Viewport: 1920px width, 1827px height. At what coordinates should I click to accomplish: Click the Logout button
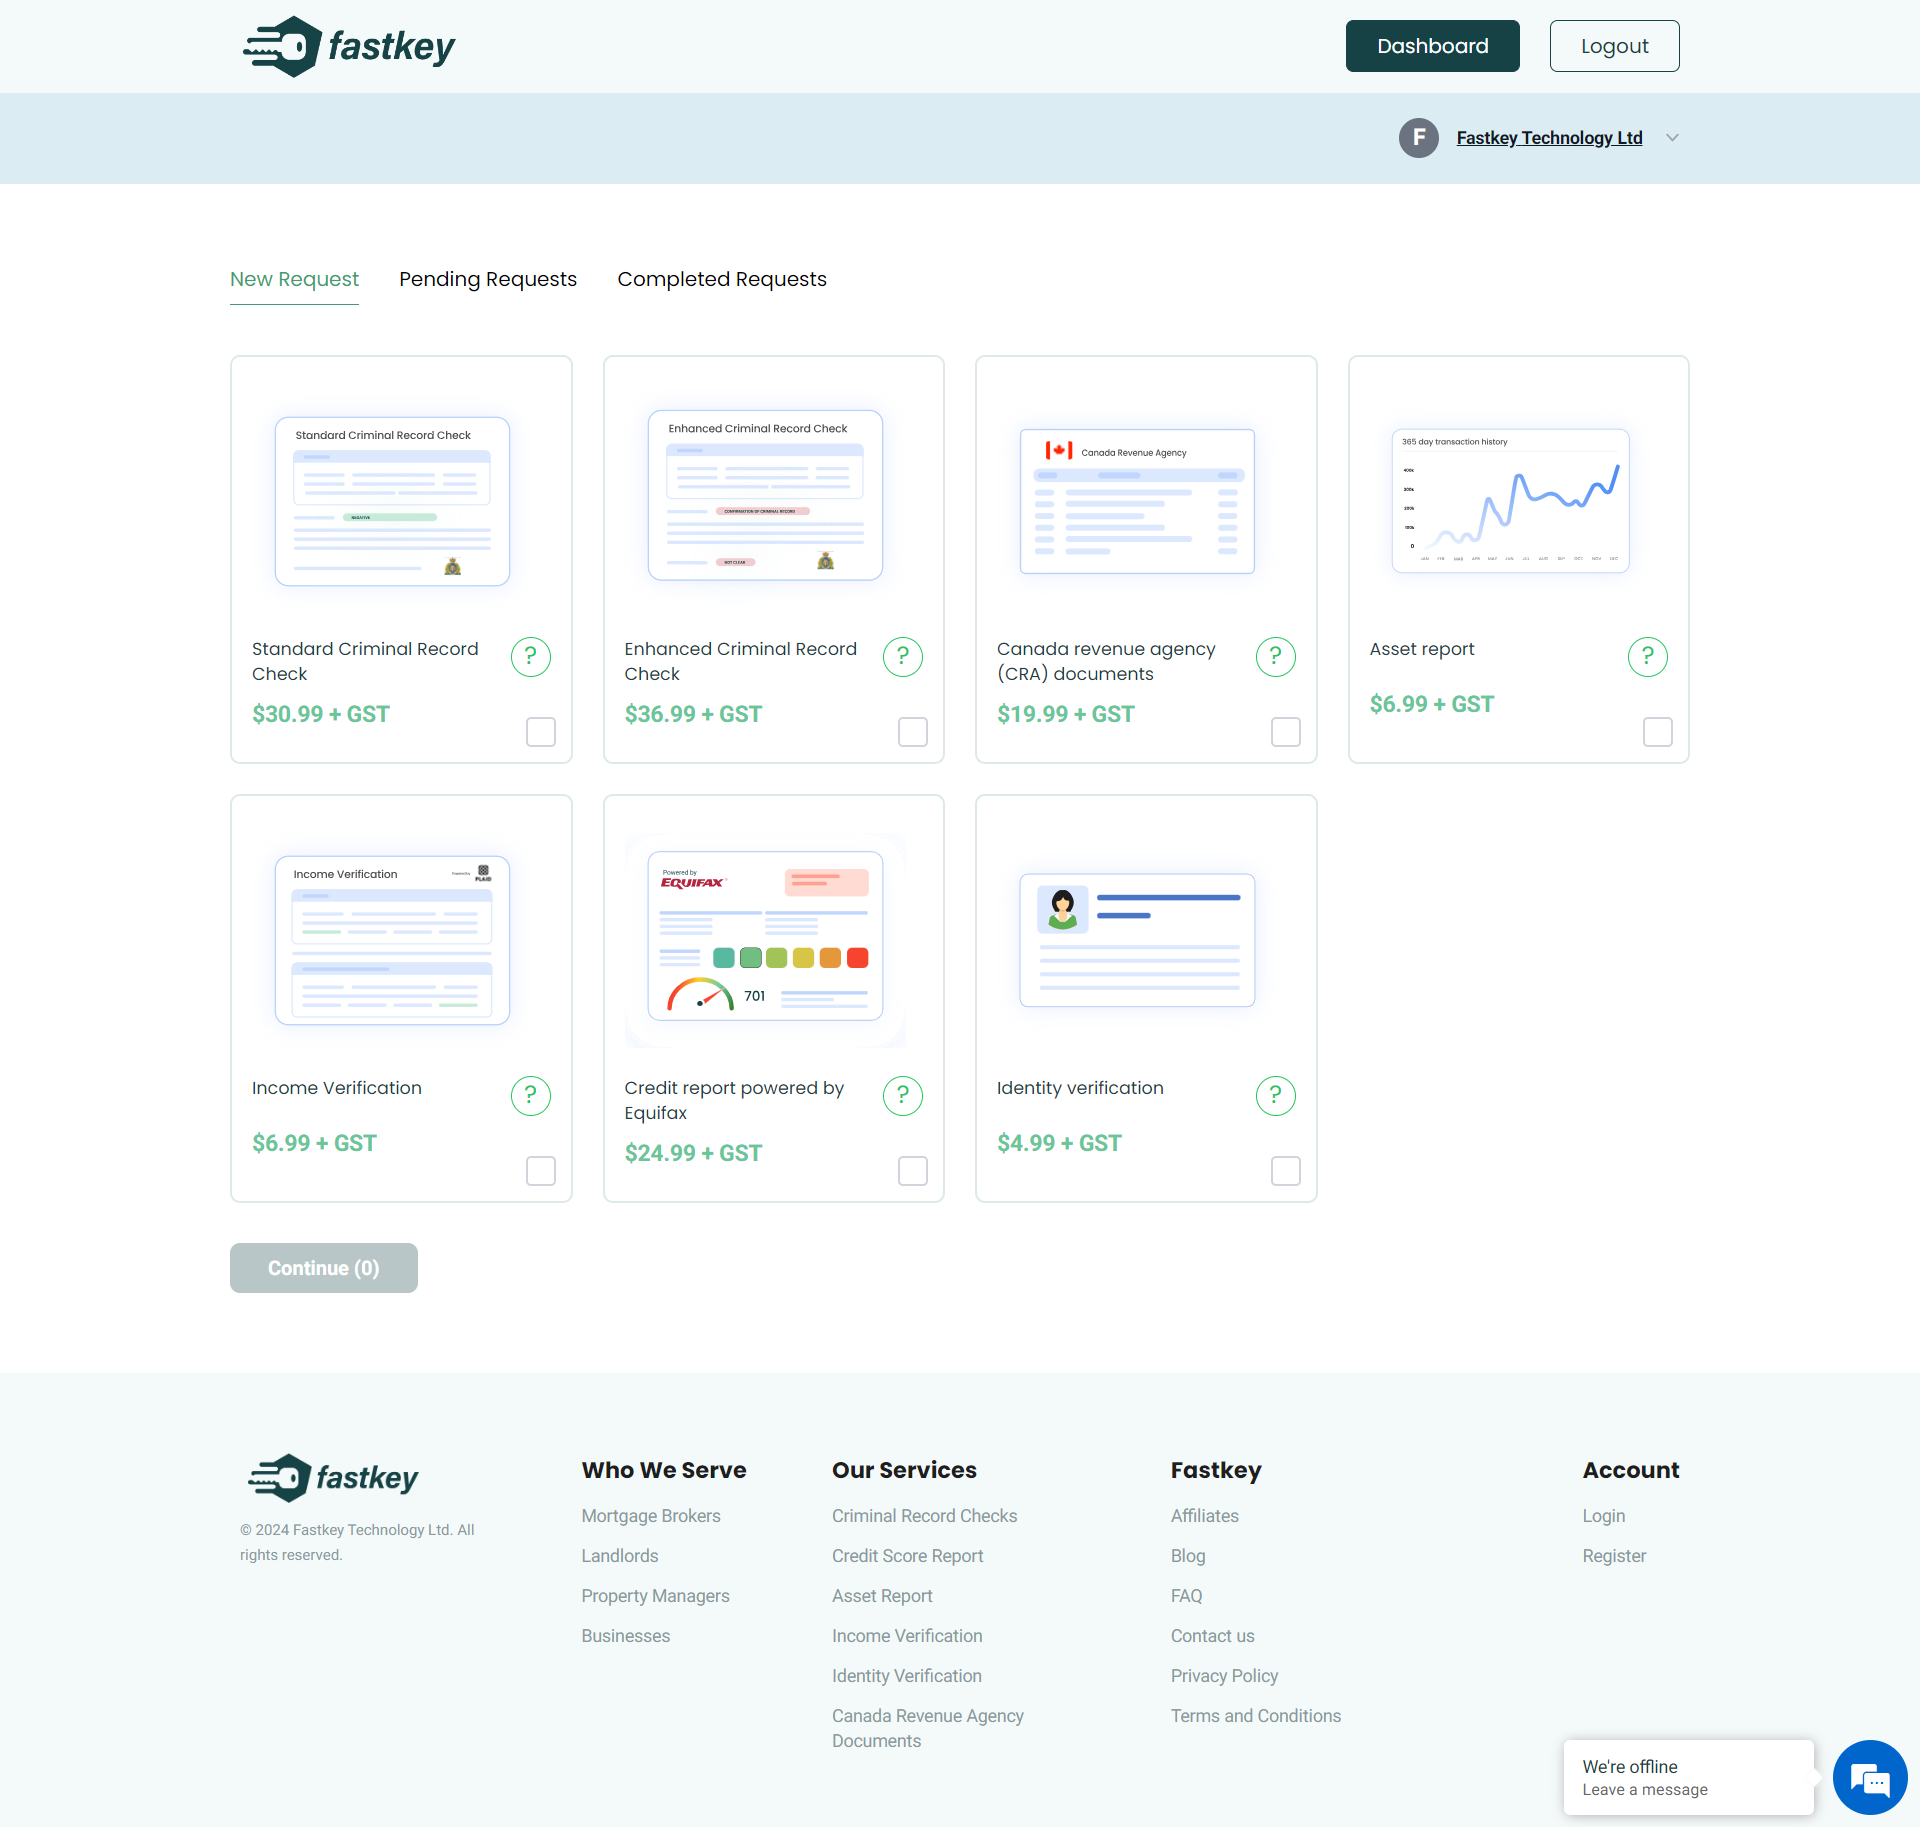[x=1614, y=45]
